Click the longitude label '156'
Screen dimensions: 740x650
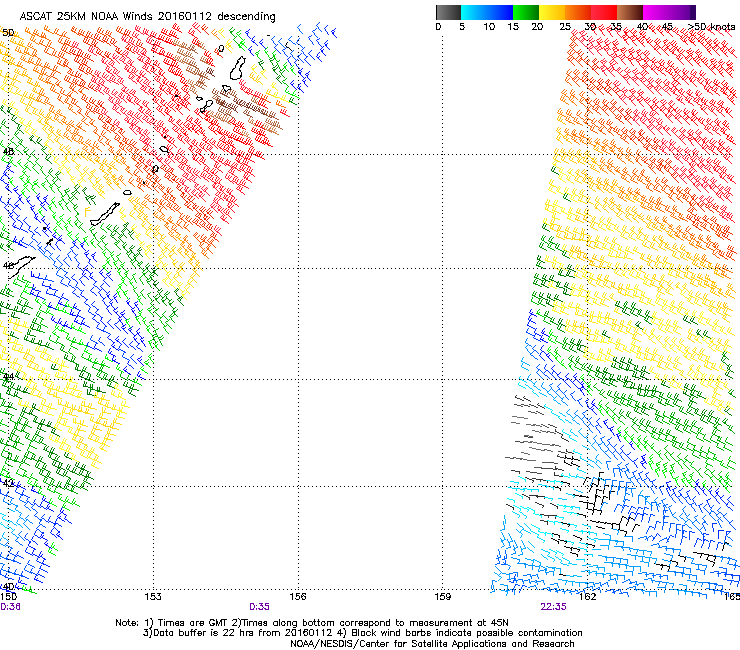click(x=298, y=597)
